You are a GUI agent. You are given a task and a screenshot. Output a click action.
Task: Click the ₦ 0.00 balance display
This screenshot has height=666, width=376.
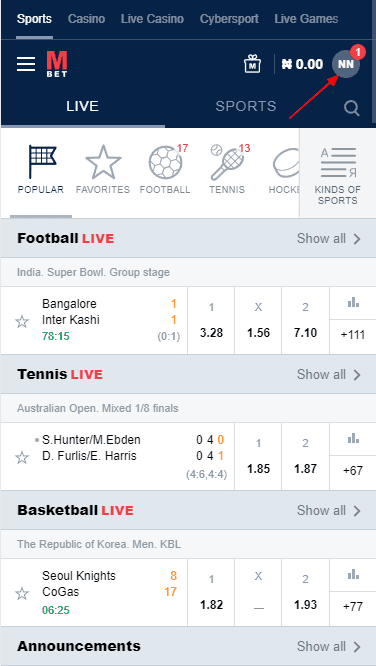click(x=302, y=64)
